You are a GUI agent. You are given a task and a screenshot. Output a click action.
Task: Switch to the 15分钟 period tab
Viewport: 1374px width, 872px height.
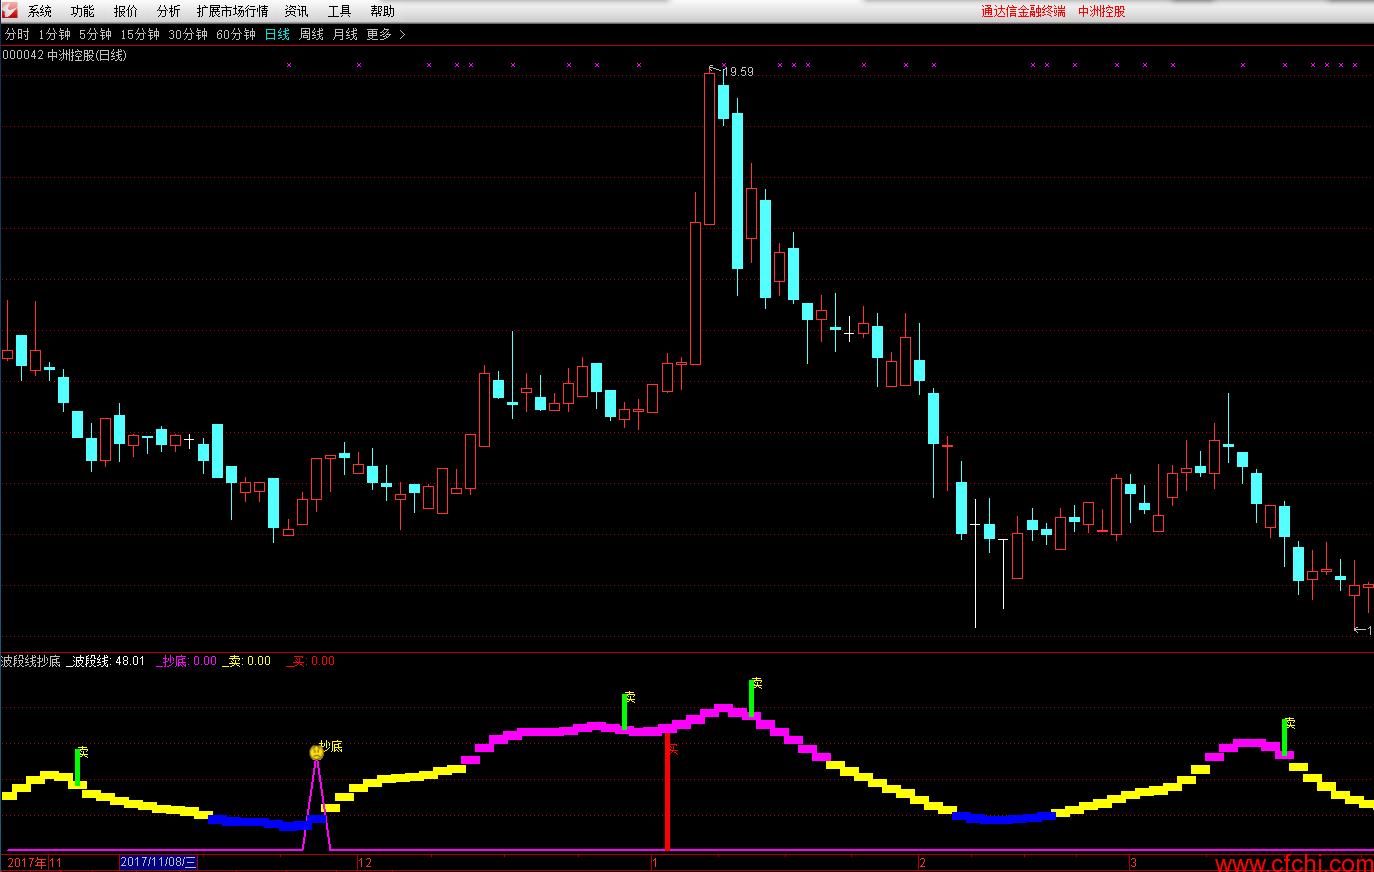click(x=140, y=34)
